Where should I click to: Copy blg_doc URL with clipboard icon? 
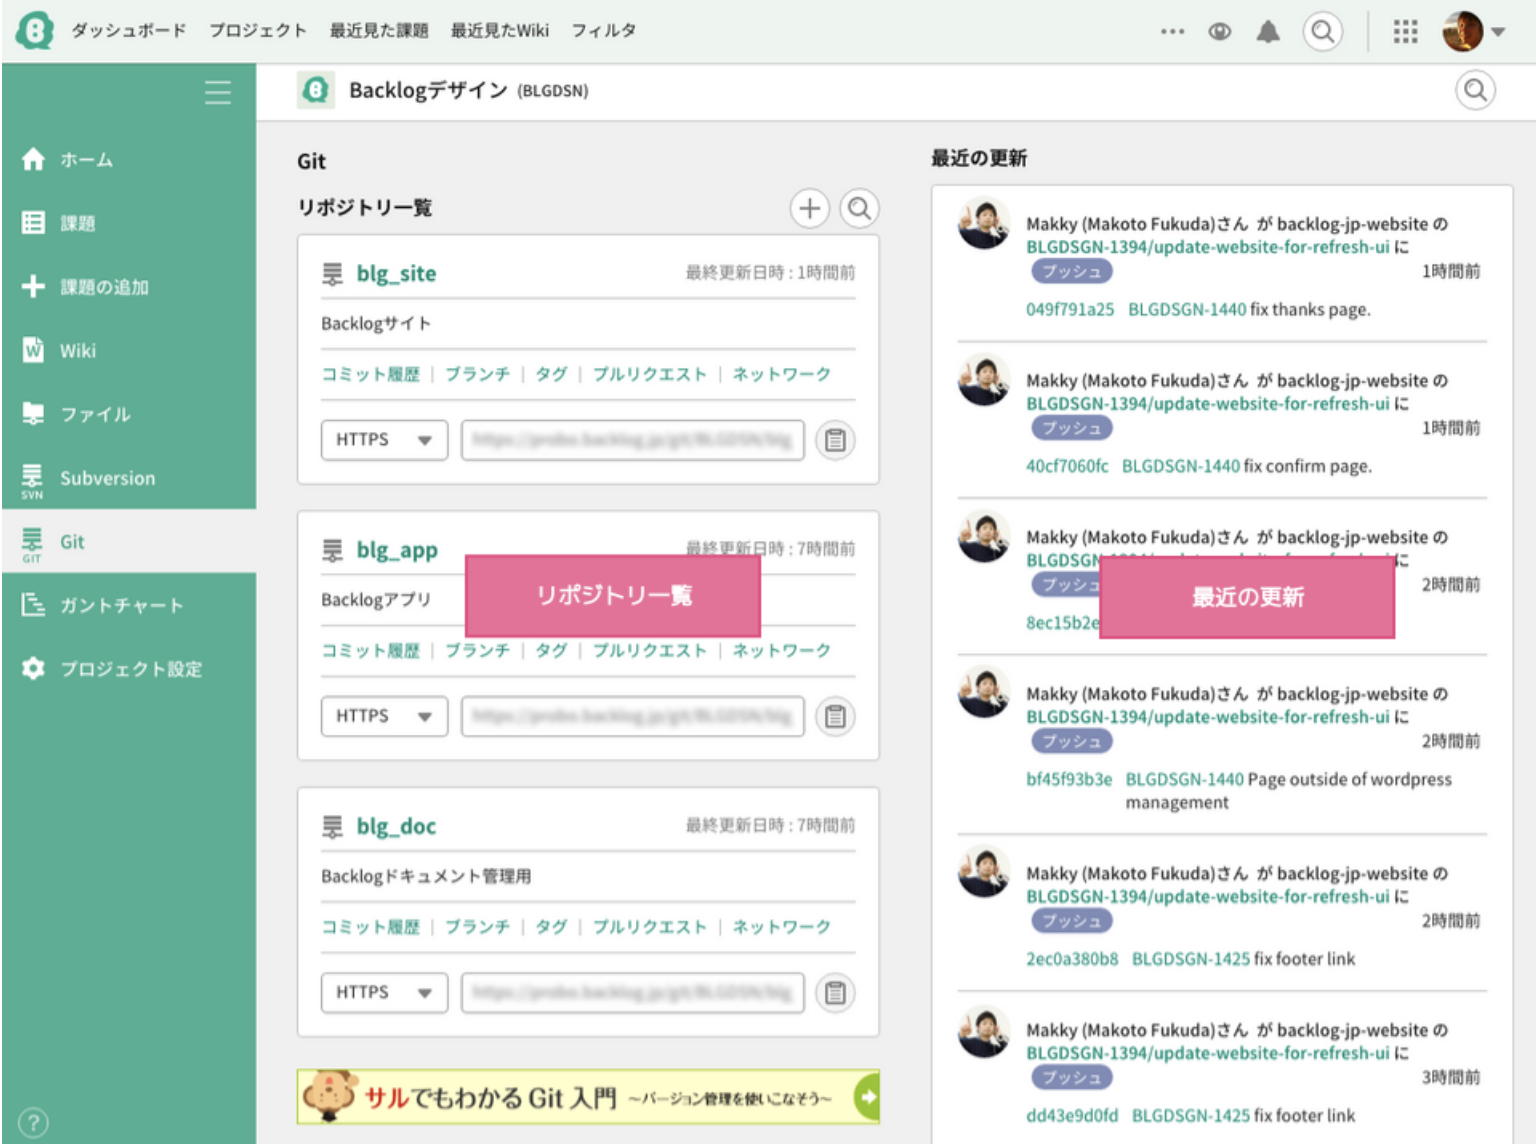[x=835, y=992]
